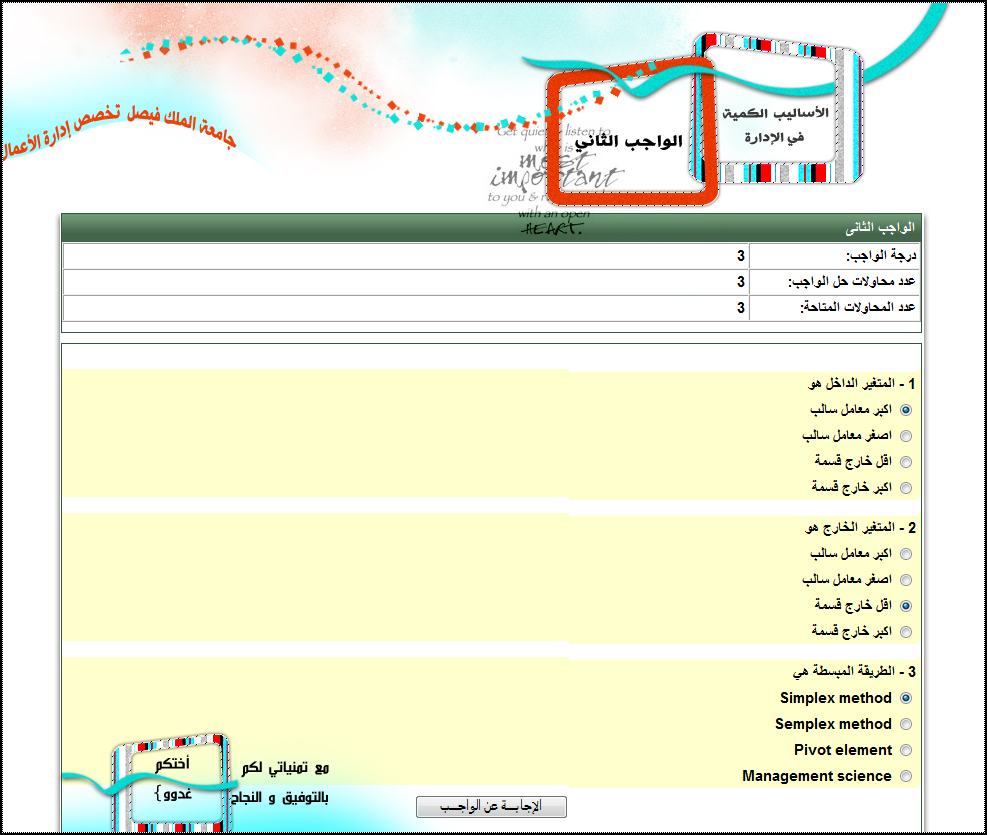
Task: Choose 'اكبر خارج قسمة' radio in question 1
Action: (x=906, y=488)
